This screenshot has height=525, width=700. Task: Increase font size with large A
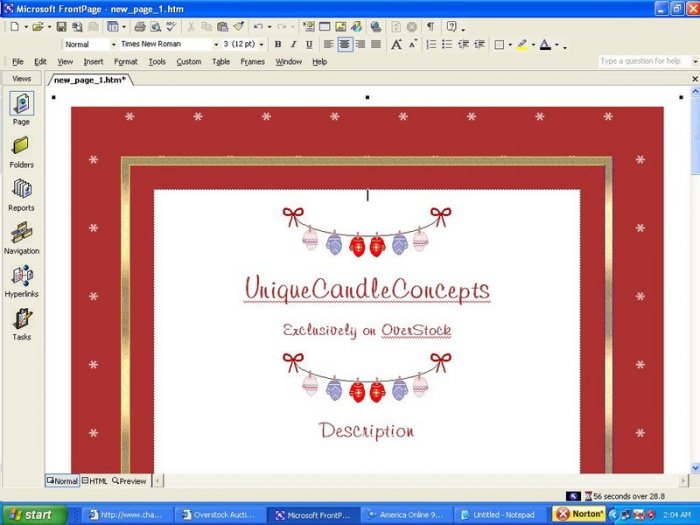(x=396, y=44)
